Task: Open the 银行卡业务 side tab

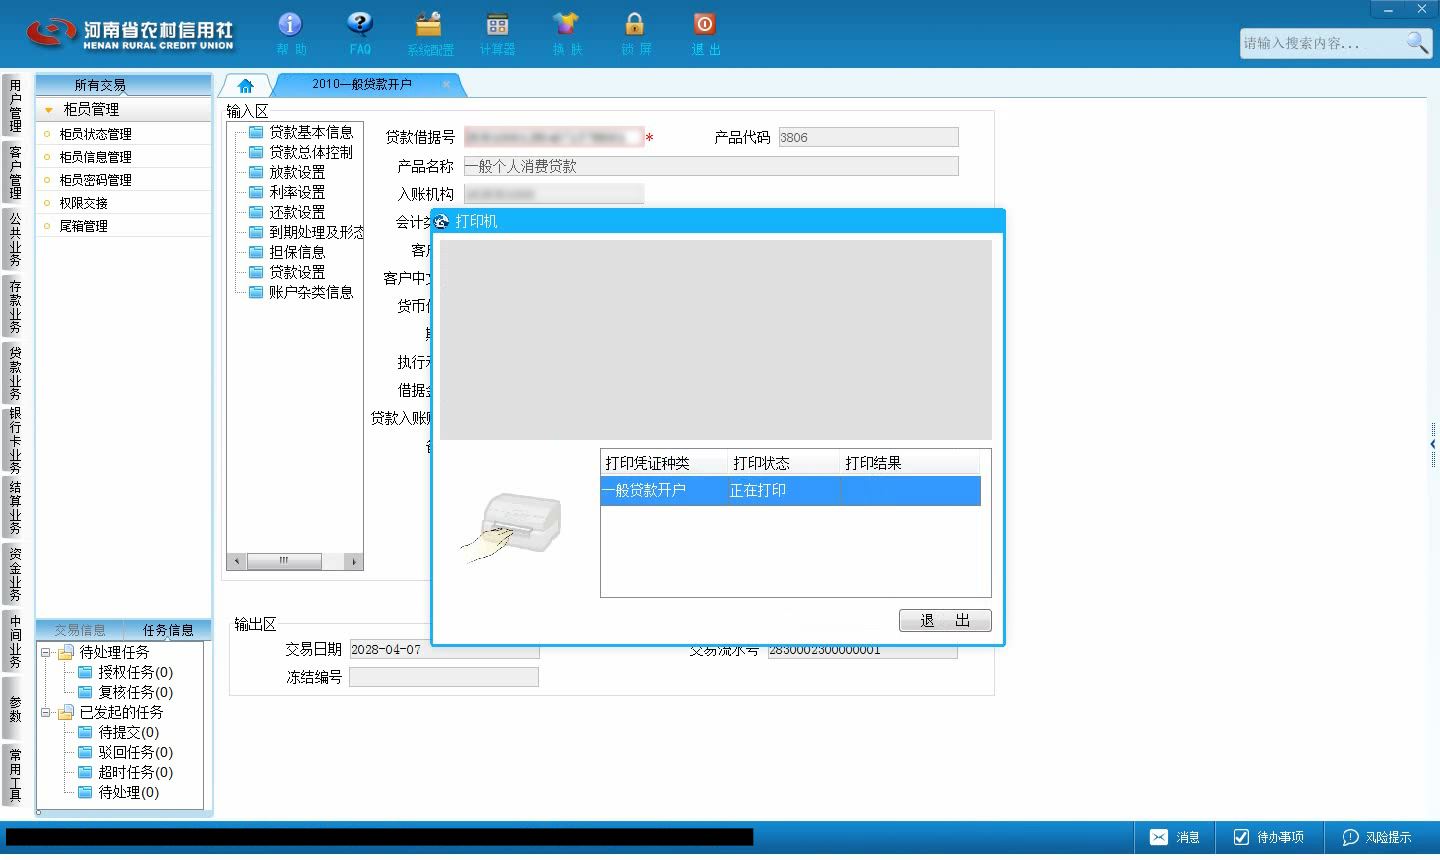Action: 15,440
